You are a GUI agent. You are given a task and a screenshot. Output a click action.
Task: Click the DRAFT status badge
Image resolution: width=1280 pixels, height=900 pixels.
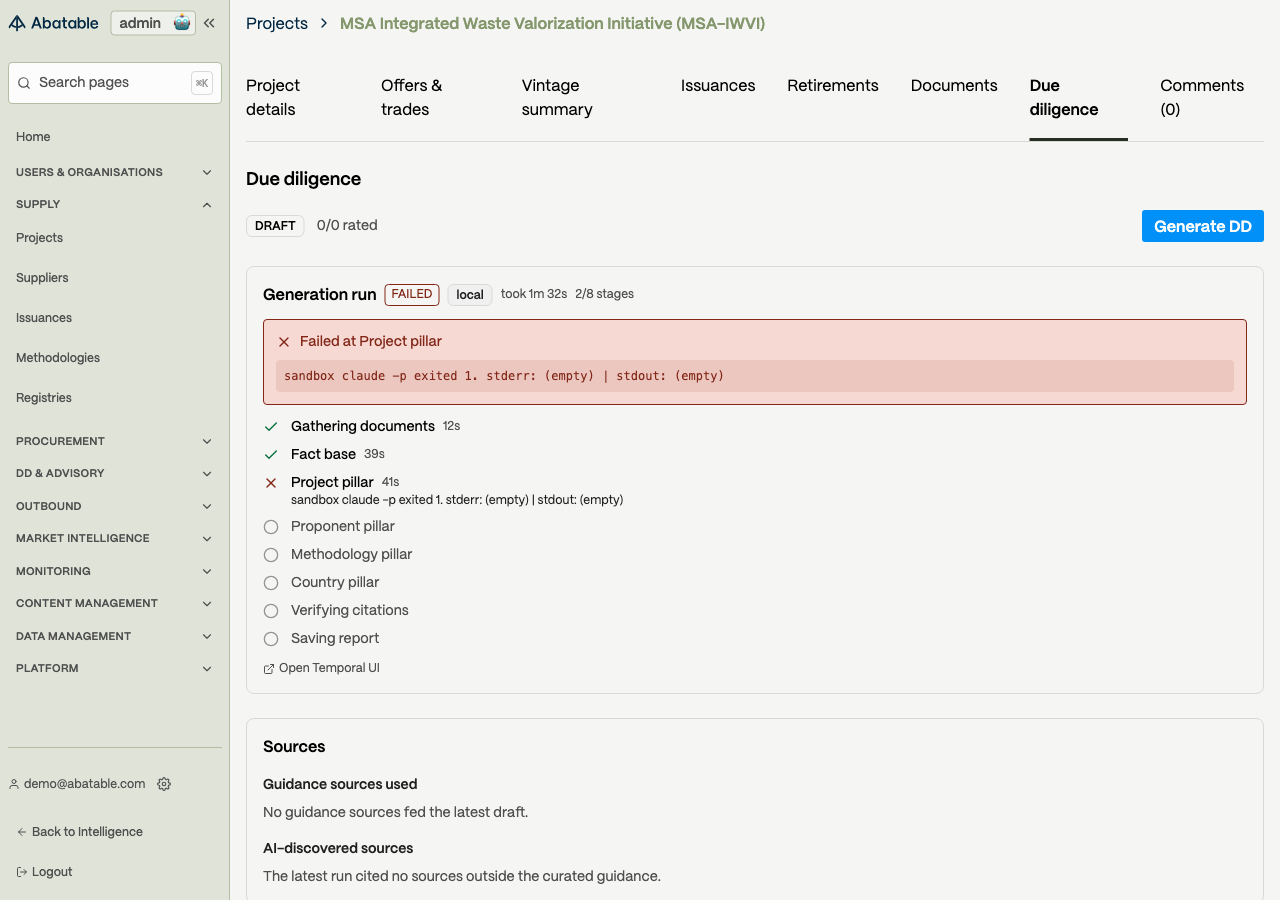point(275,226)
